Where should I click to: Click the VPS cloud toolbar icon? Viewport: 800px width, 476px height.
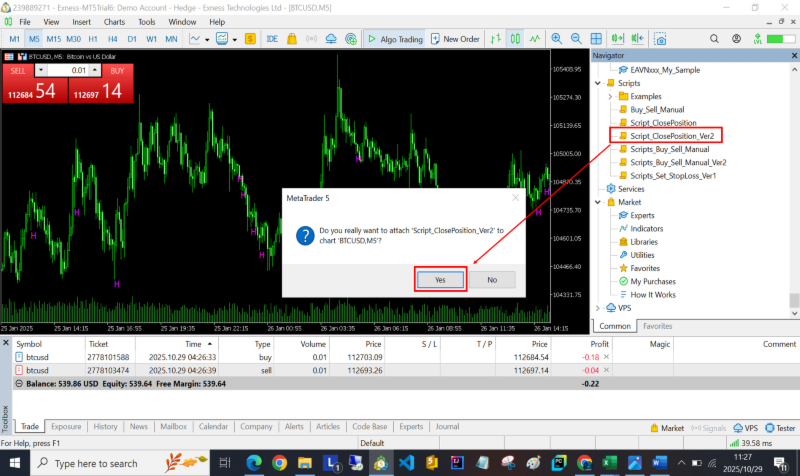click(331, 39)
